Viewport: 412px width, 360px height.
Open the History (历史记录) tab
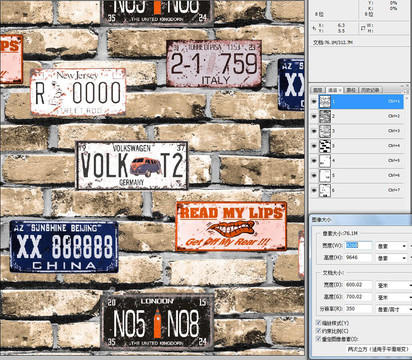pyautogui.click(x=370, y=90)
